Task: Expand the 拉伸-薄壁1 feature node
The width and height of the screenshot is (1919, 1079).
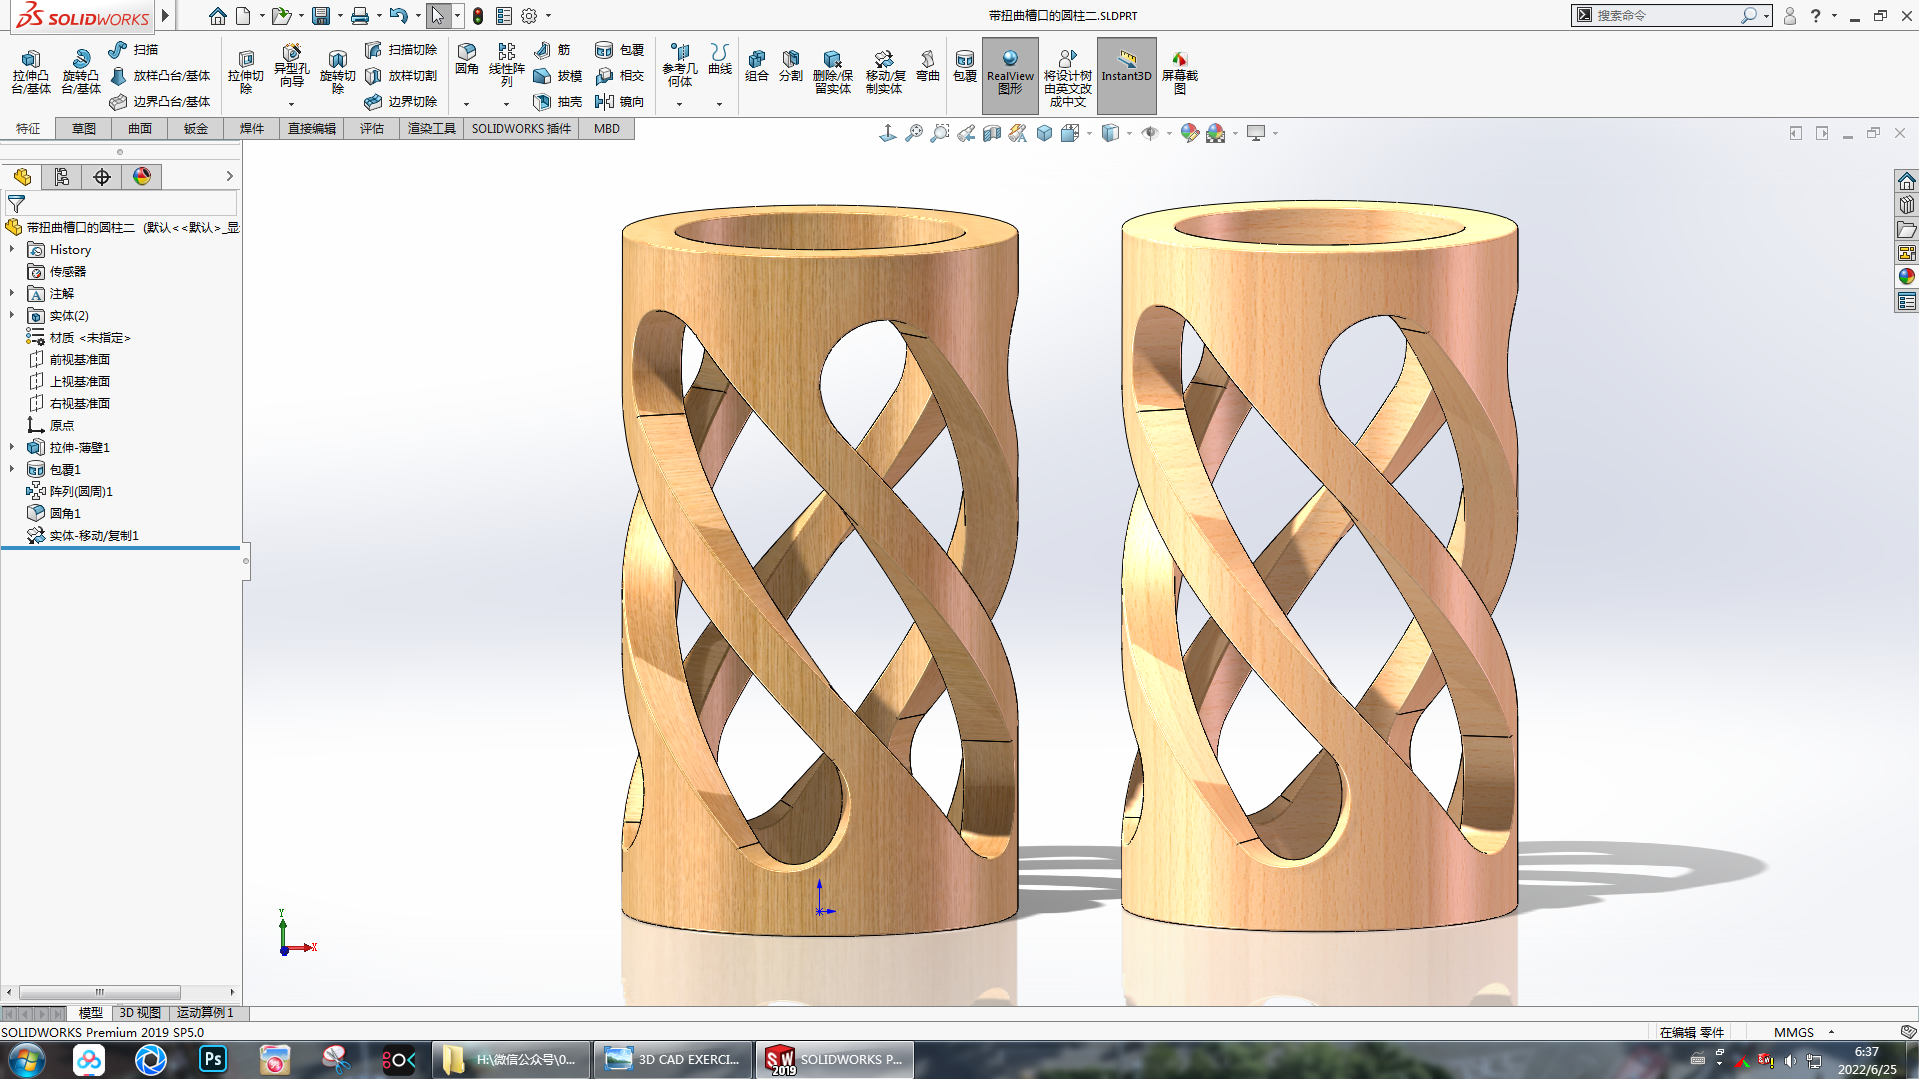Action: (12, 448)
